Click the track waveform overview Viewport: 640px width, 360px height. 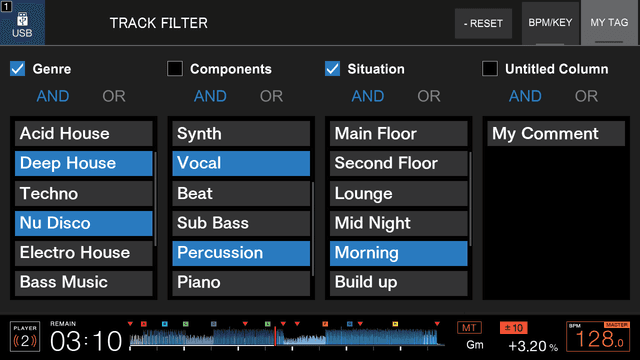286,336
